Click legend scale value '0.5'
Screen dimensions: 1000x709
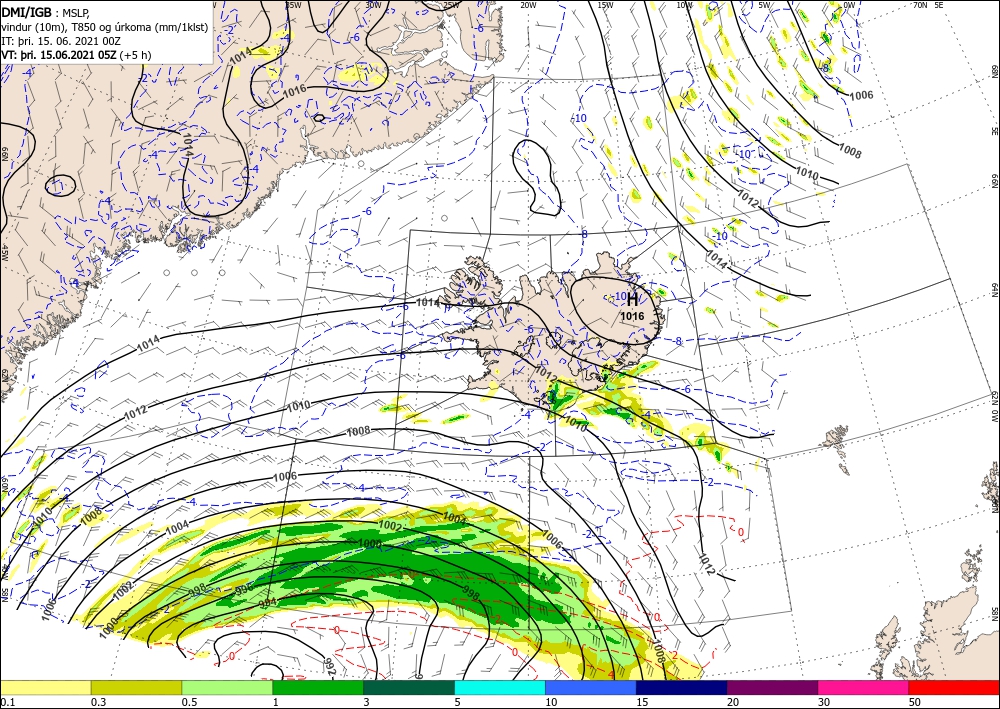(189, 702)
